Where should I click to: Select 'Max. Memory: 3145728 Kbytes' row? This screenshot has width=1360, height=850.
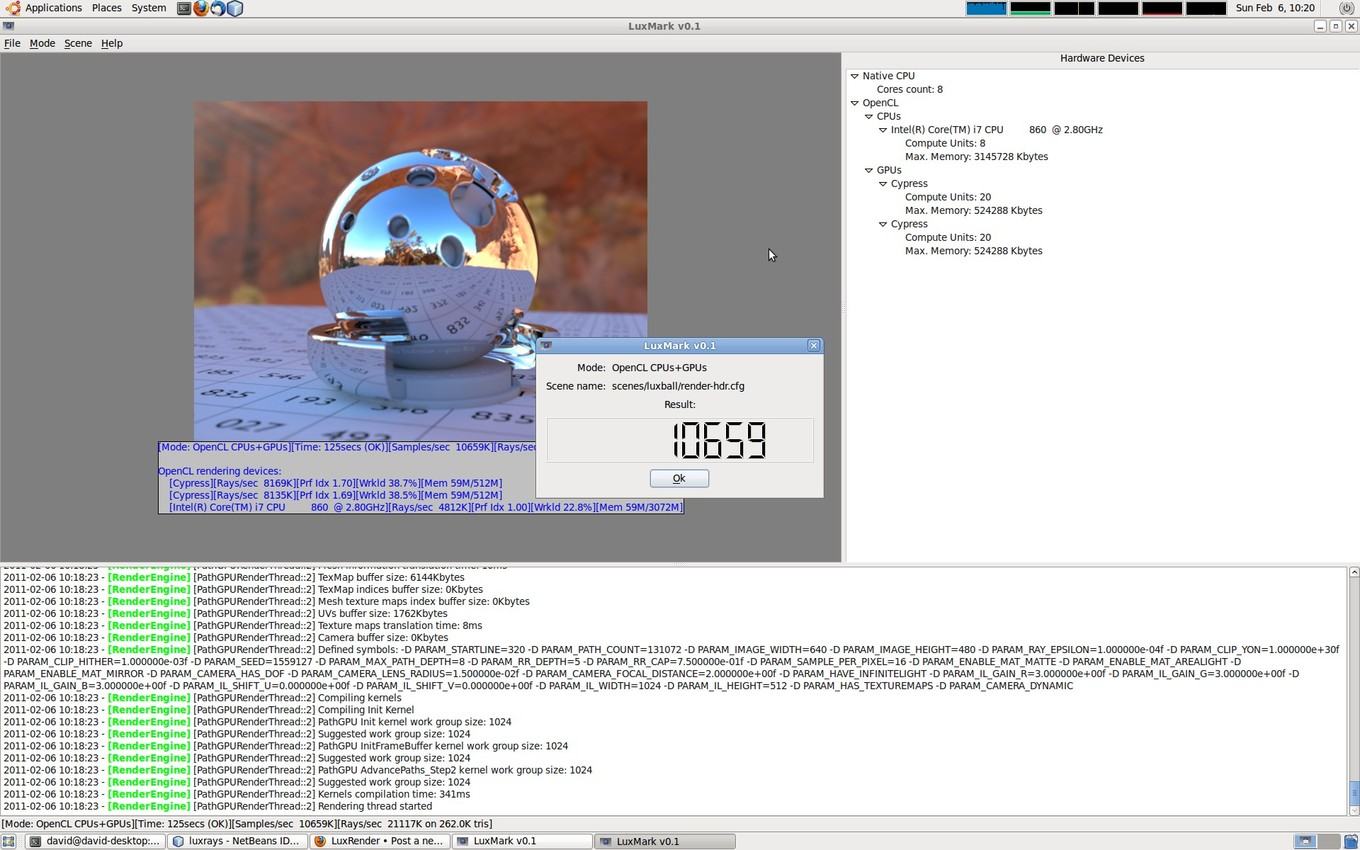[977, 156]
